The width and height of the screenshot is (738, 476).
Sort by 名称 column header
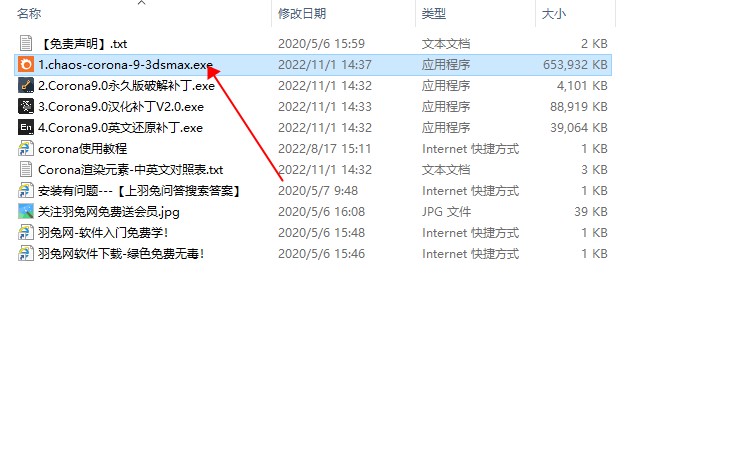coord(29,14)
